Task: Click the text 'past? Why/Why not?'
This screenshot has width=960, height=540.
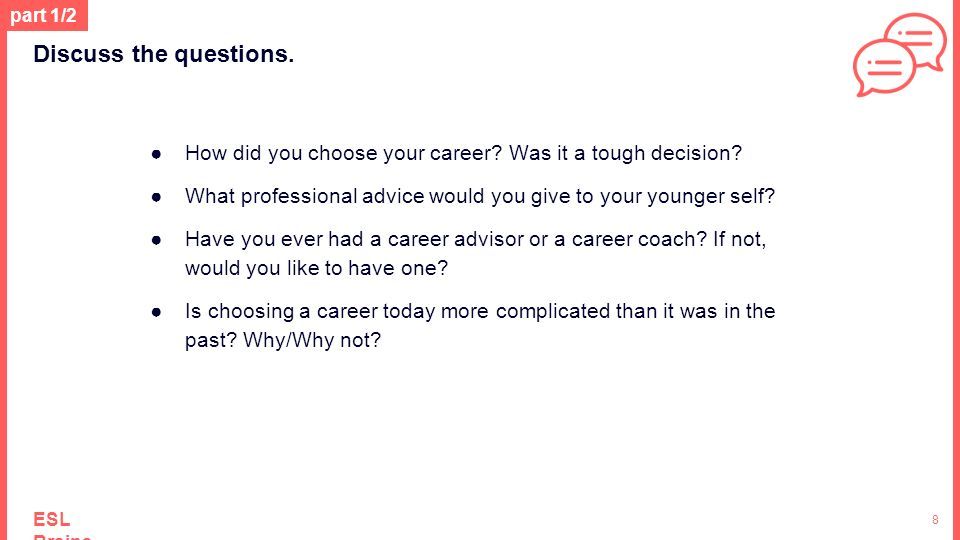Action: click(x=283, y=340)
